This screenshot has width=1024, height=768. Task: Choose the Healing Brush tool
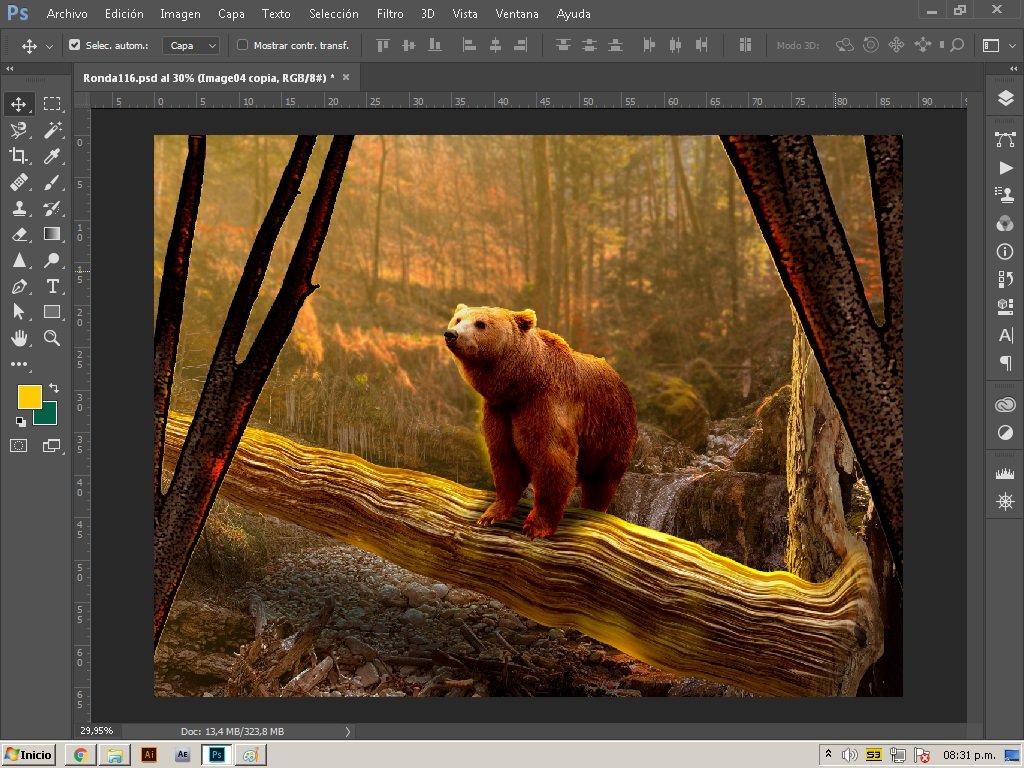(x=18, y=182)
